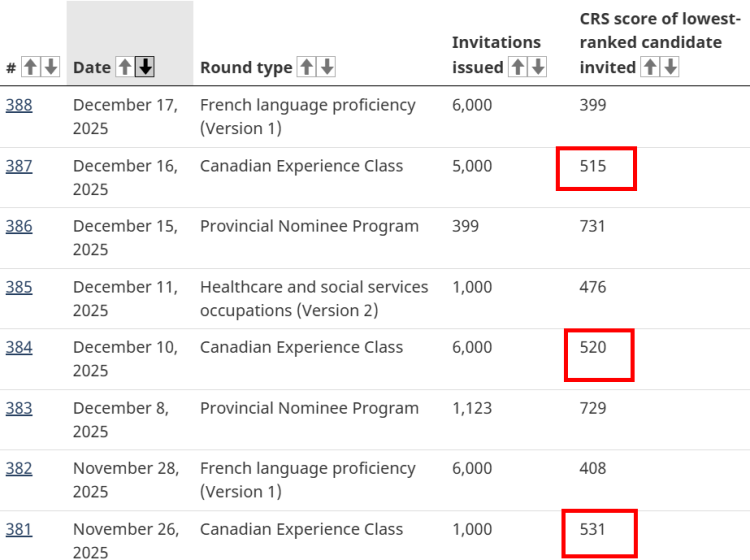Click the highlighted 515 CRS score cell
The width and height of the screenshot is (750, 560).
pyautogui.click(x=596, y=167)
